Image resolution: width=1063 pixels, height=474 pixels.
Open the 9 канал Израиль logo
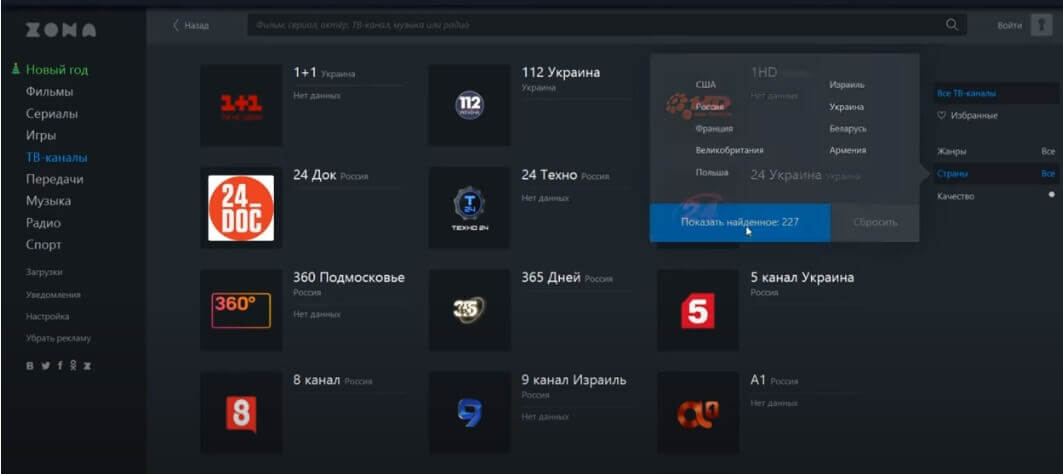(469, 412)
